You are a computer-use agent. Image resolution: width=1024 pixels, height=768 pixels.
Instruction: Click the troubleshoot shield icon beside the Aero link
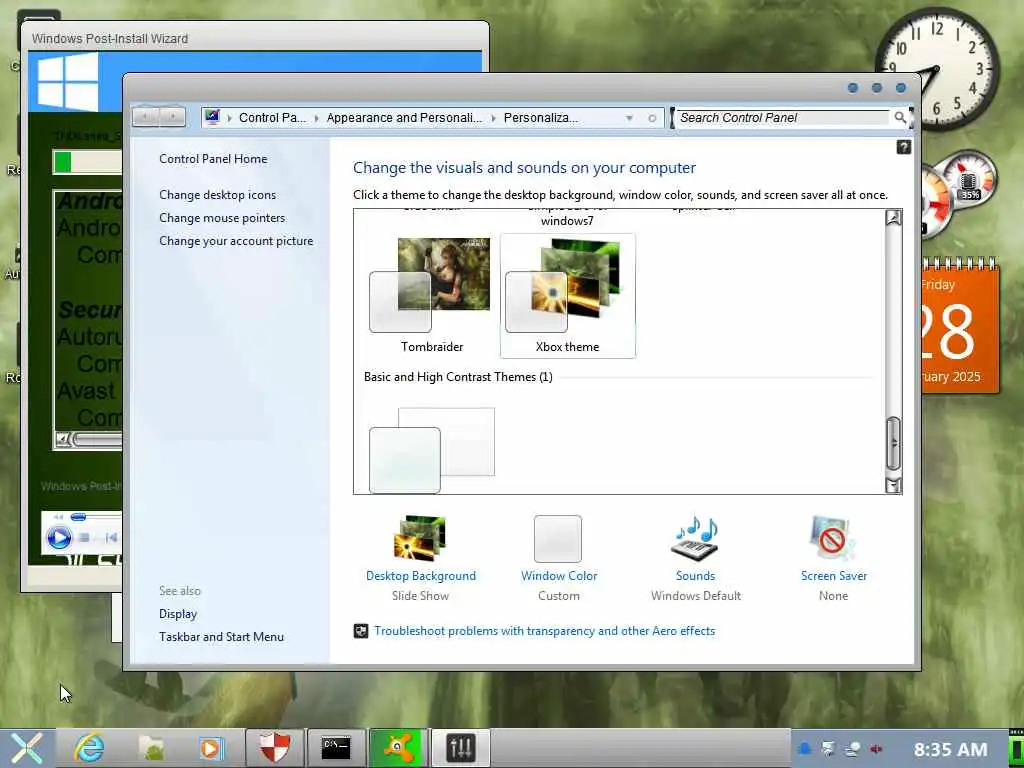pyautogui.click(x=360, y=631)
